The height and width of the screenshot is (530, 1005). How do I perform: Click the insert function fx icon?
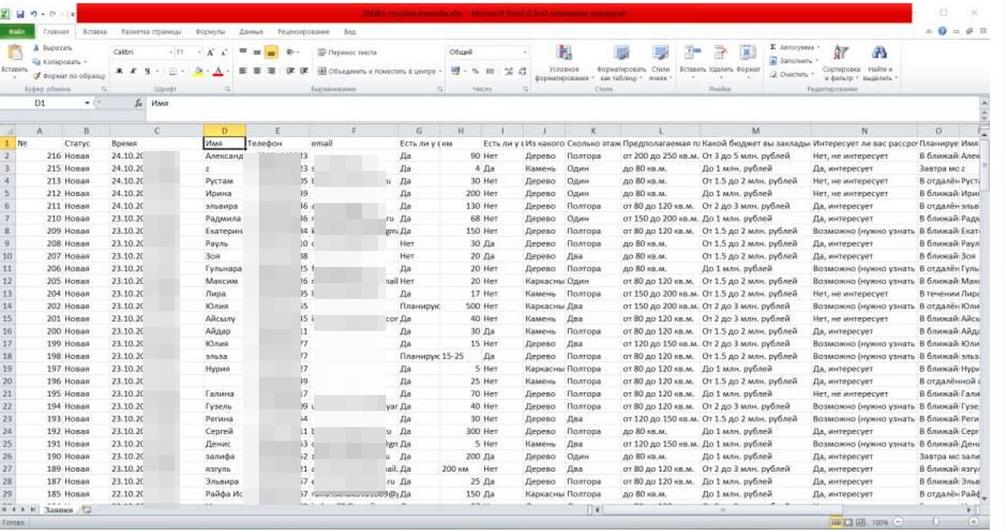click(x=138, y=103)
